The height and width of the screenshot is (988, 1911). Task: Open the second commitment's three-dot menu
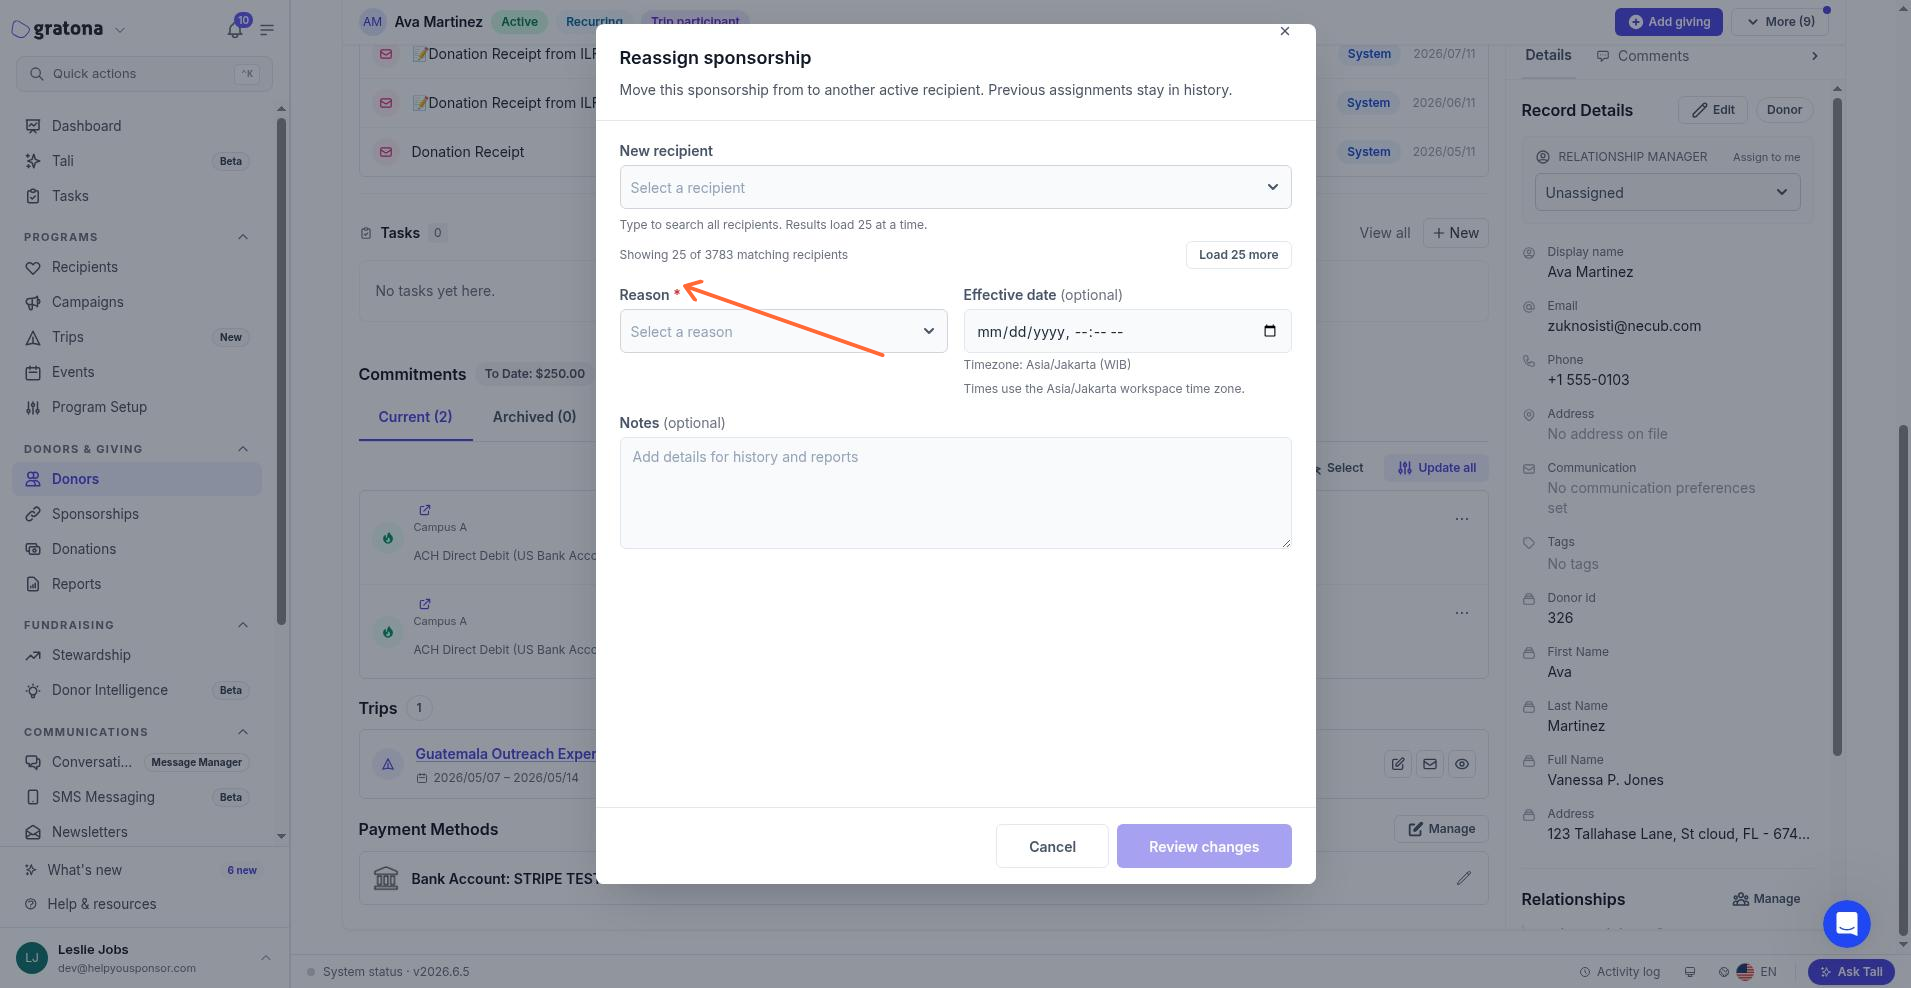point(1462,613)
